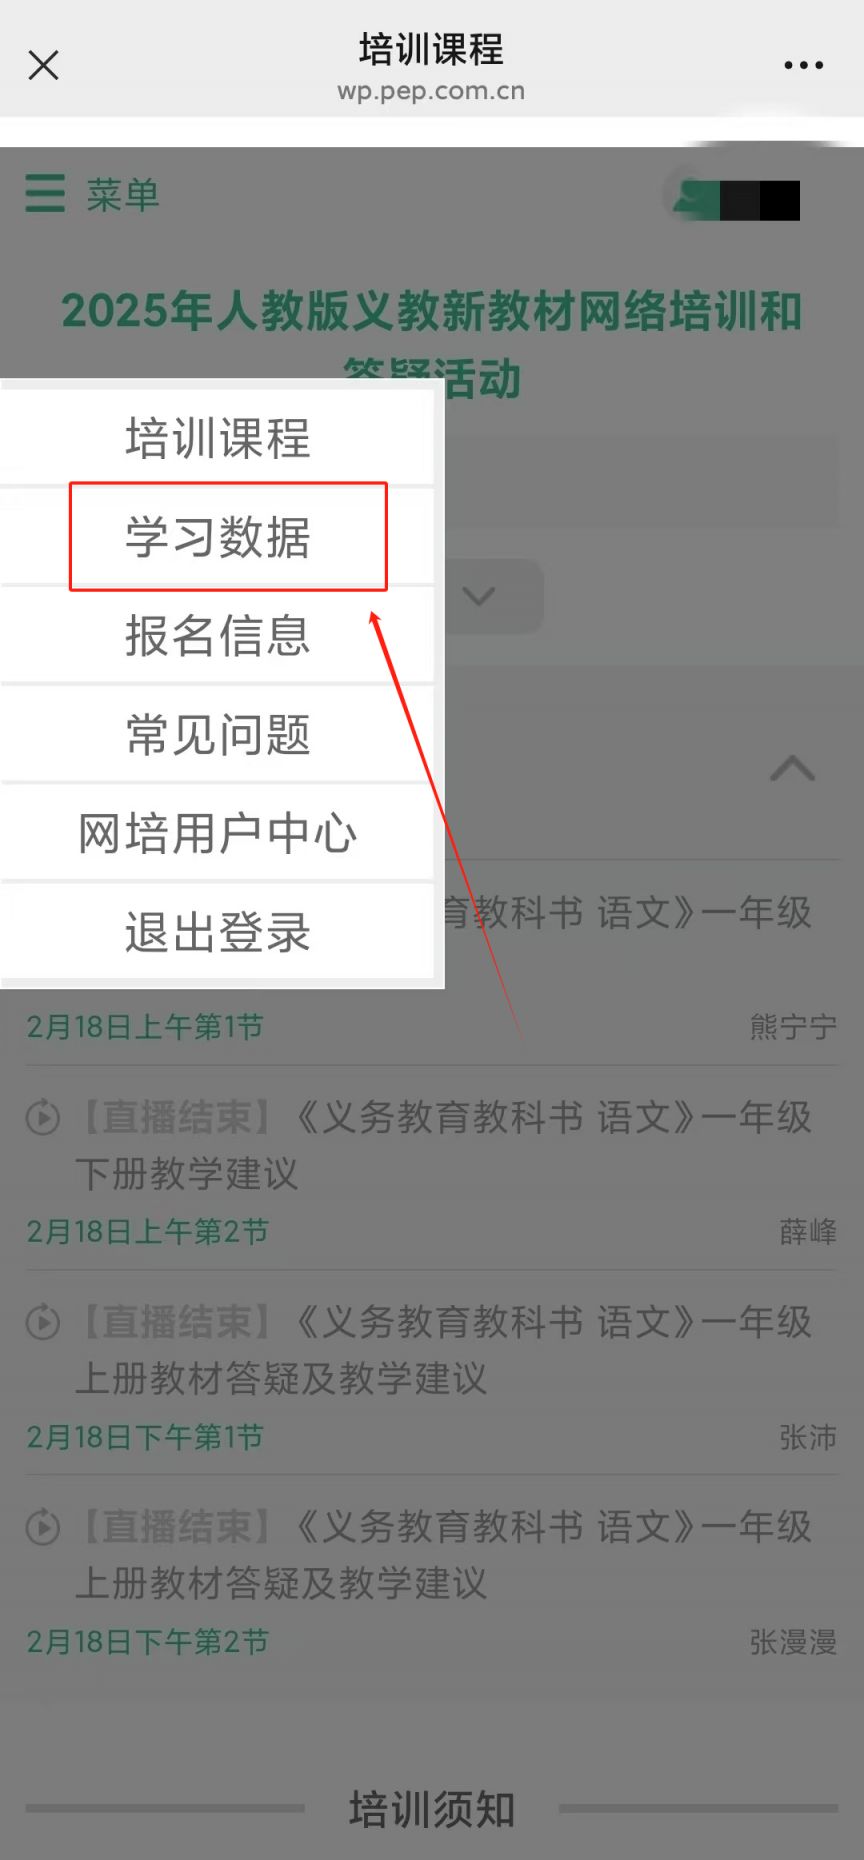Tap the green hamburger 菜单 icon
This screenshot has height=1860, width=864.
pos(45,194)
